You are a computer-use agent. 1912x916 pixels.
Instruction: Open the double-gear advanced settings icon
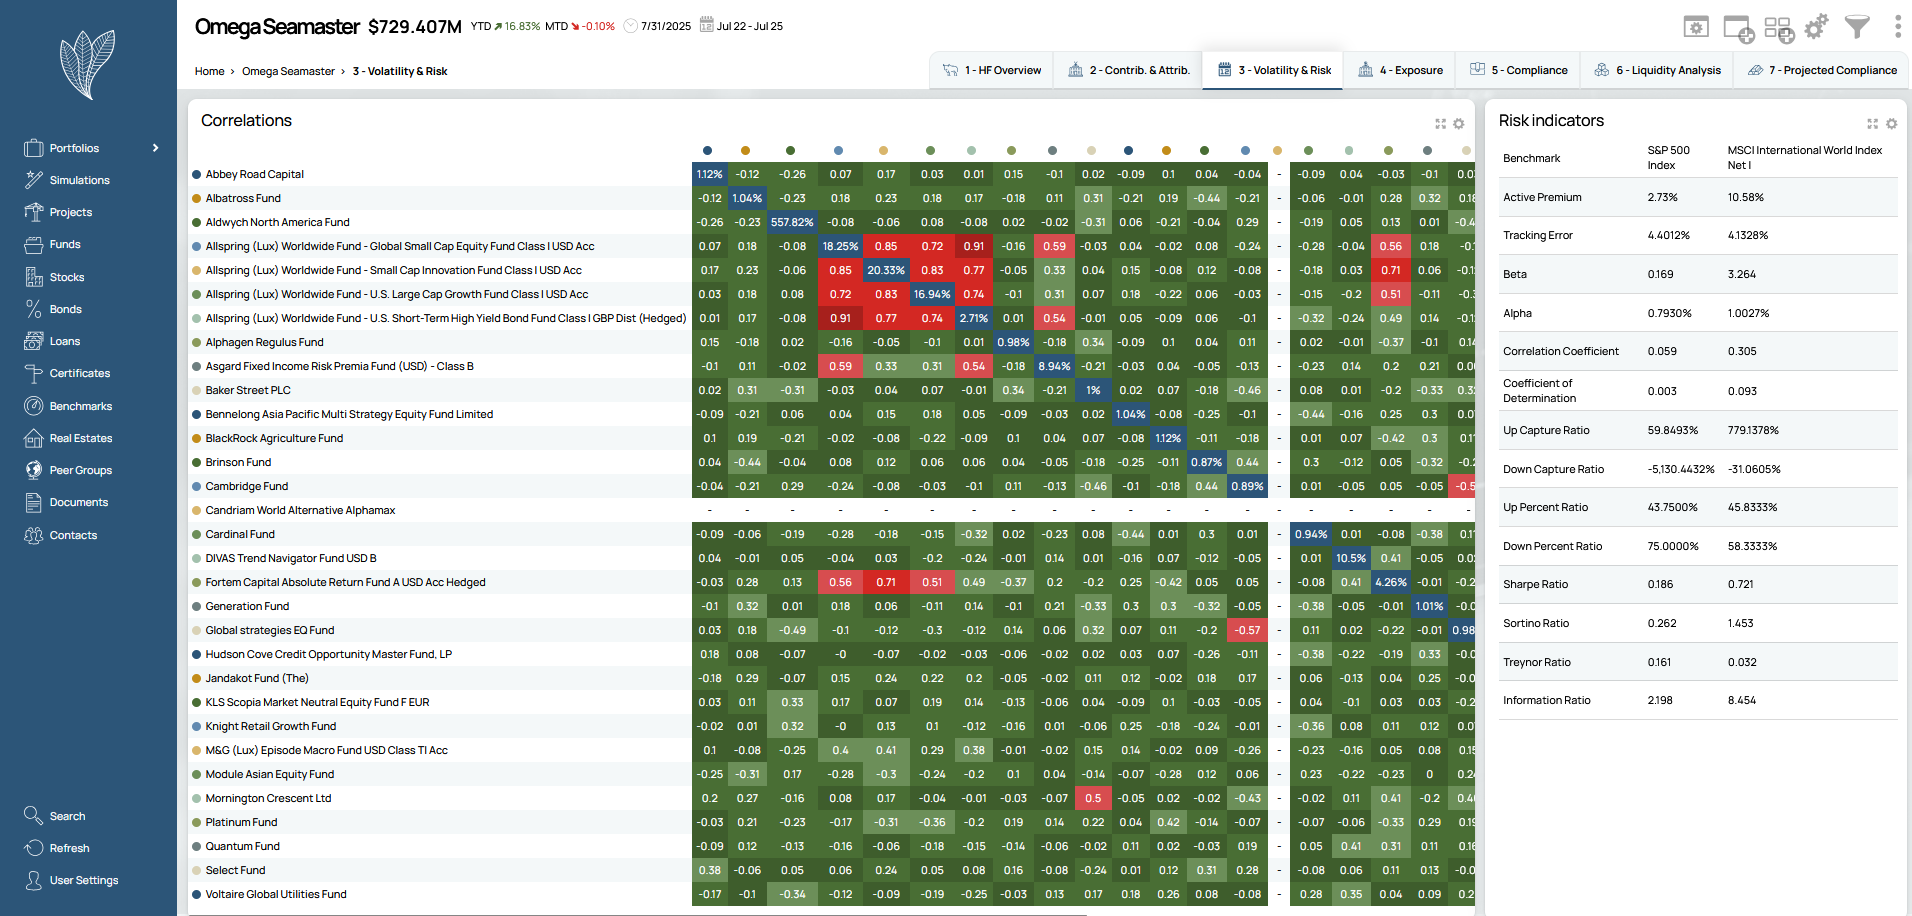click(1816, 27)
